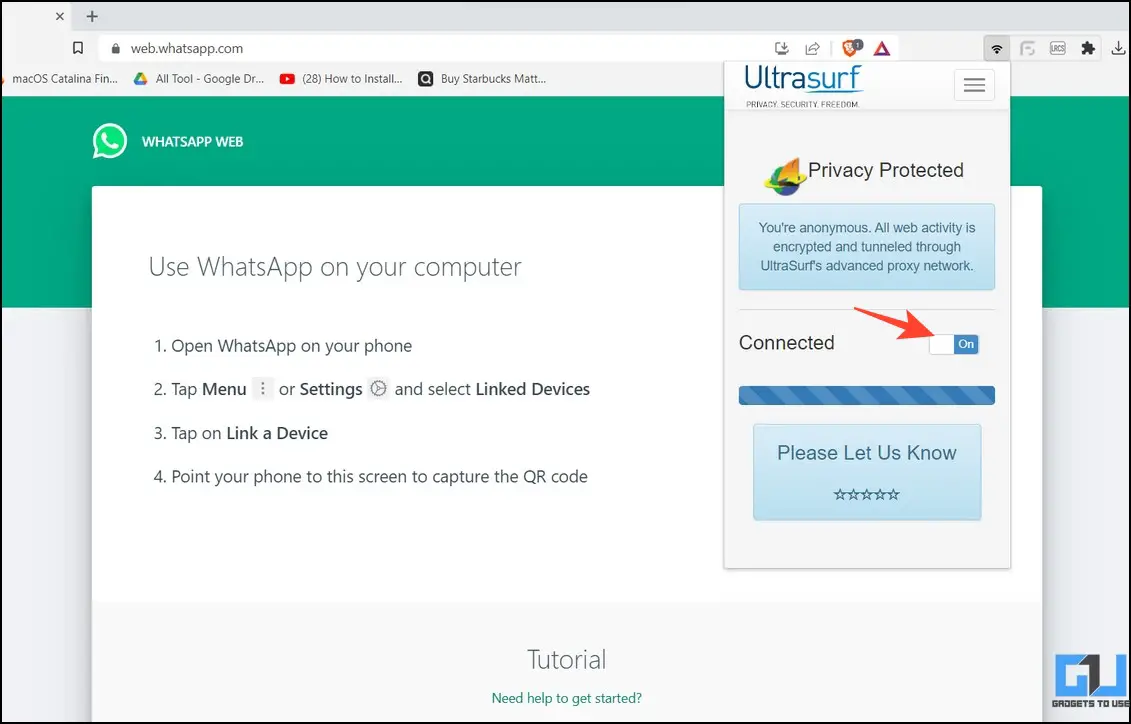Open the Ultrasurf hamburger menu
1131x724 pixels.
click(974, 85)
